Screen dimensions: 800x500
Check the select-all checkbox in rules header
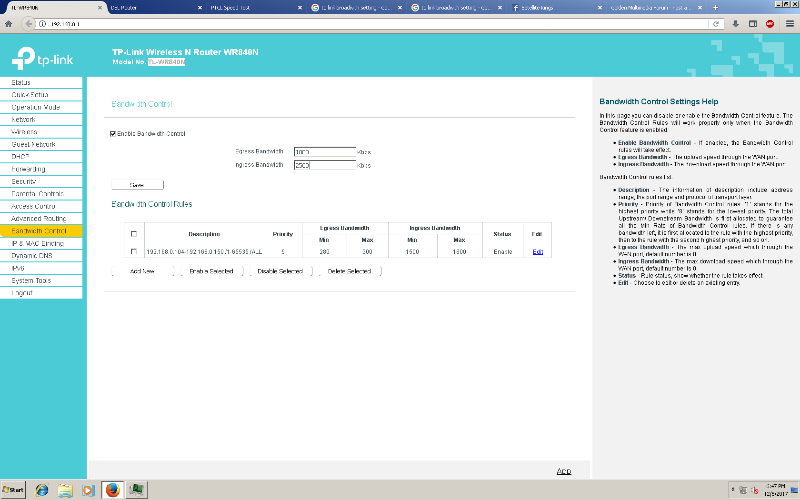click(134, 234)
